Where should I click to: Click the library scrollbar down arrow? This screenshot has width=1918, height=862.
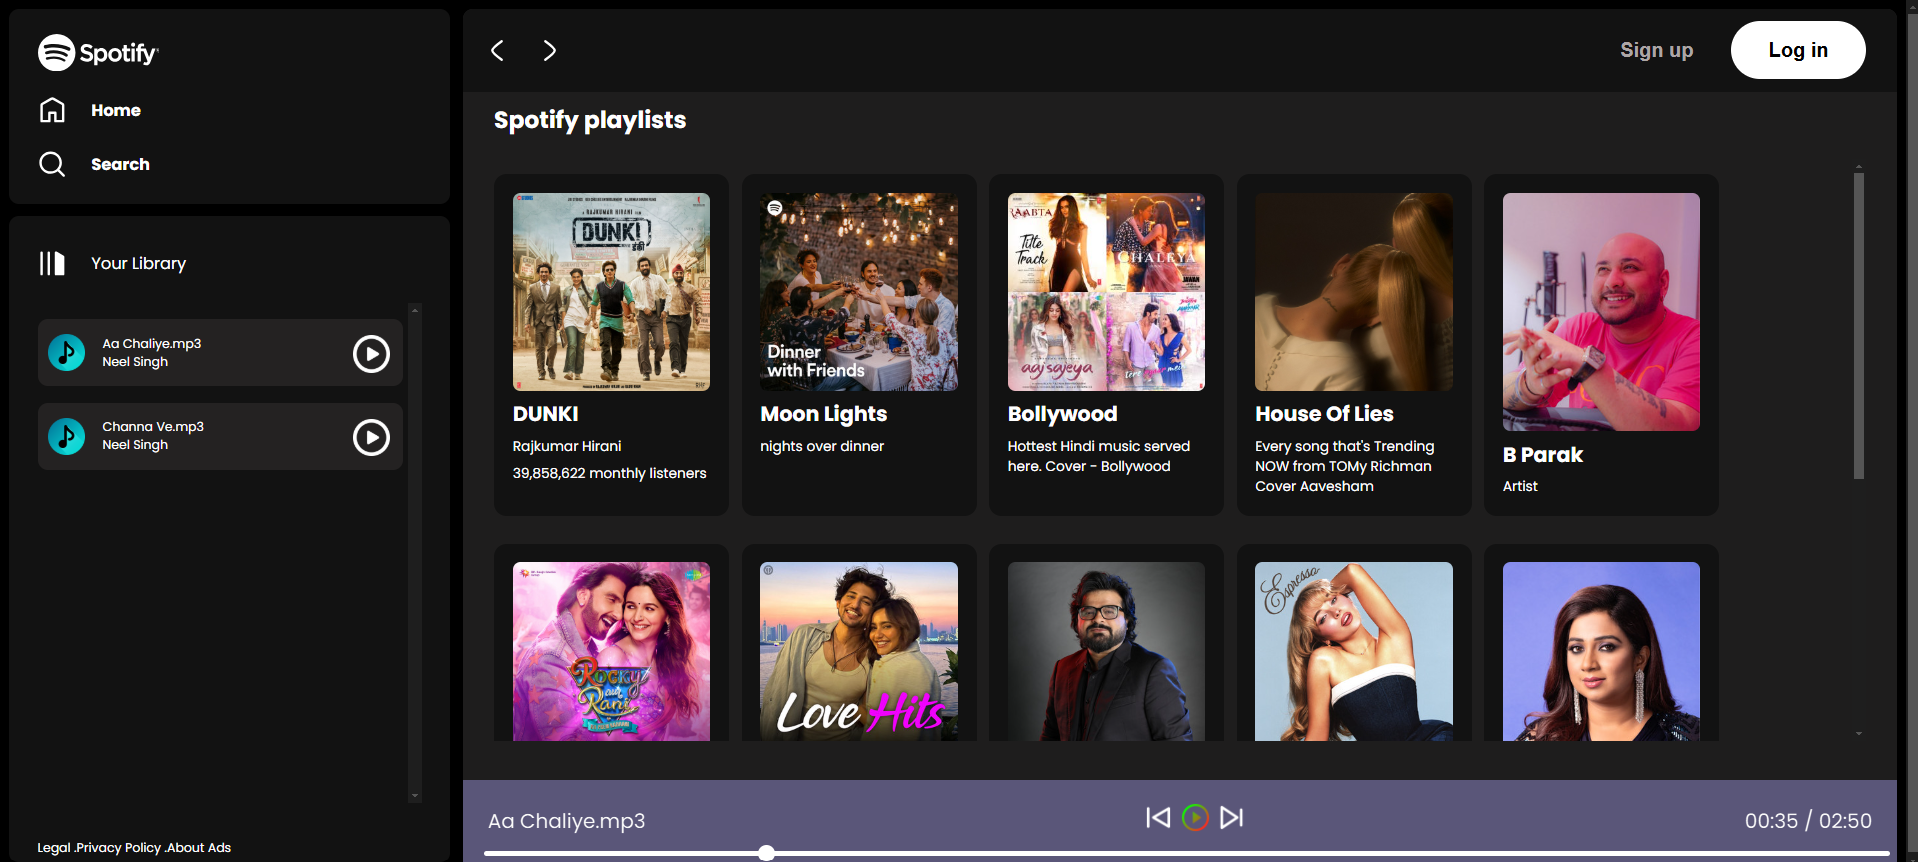tap(415, 796)
